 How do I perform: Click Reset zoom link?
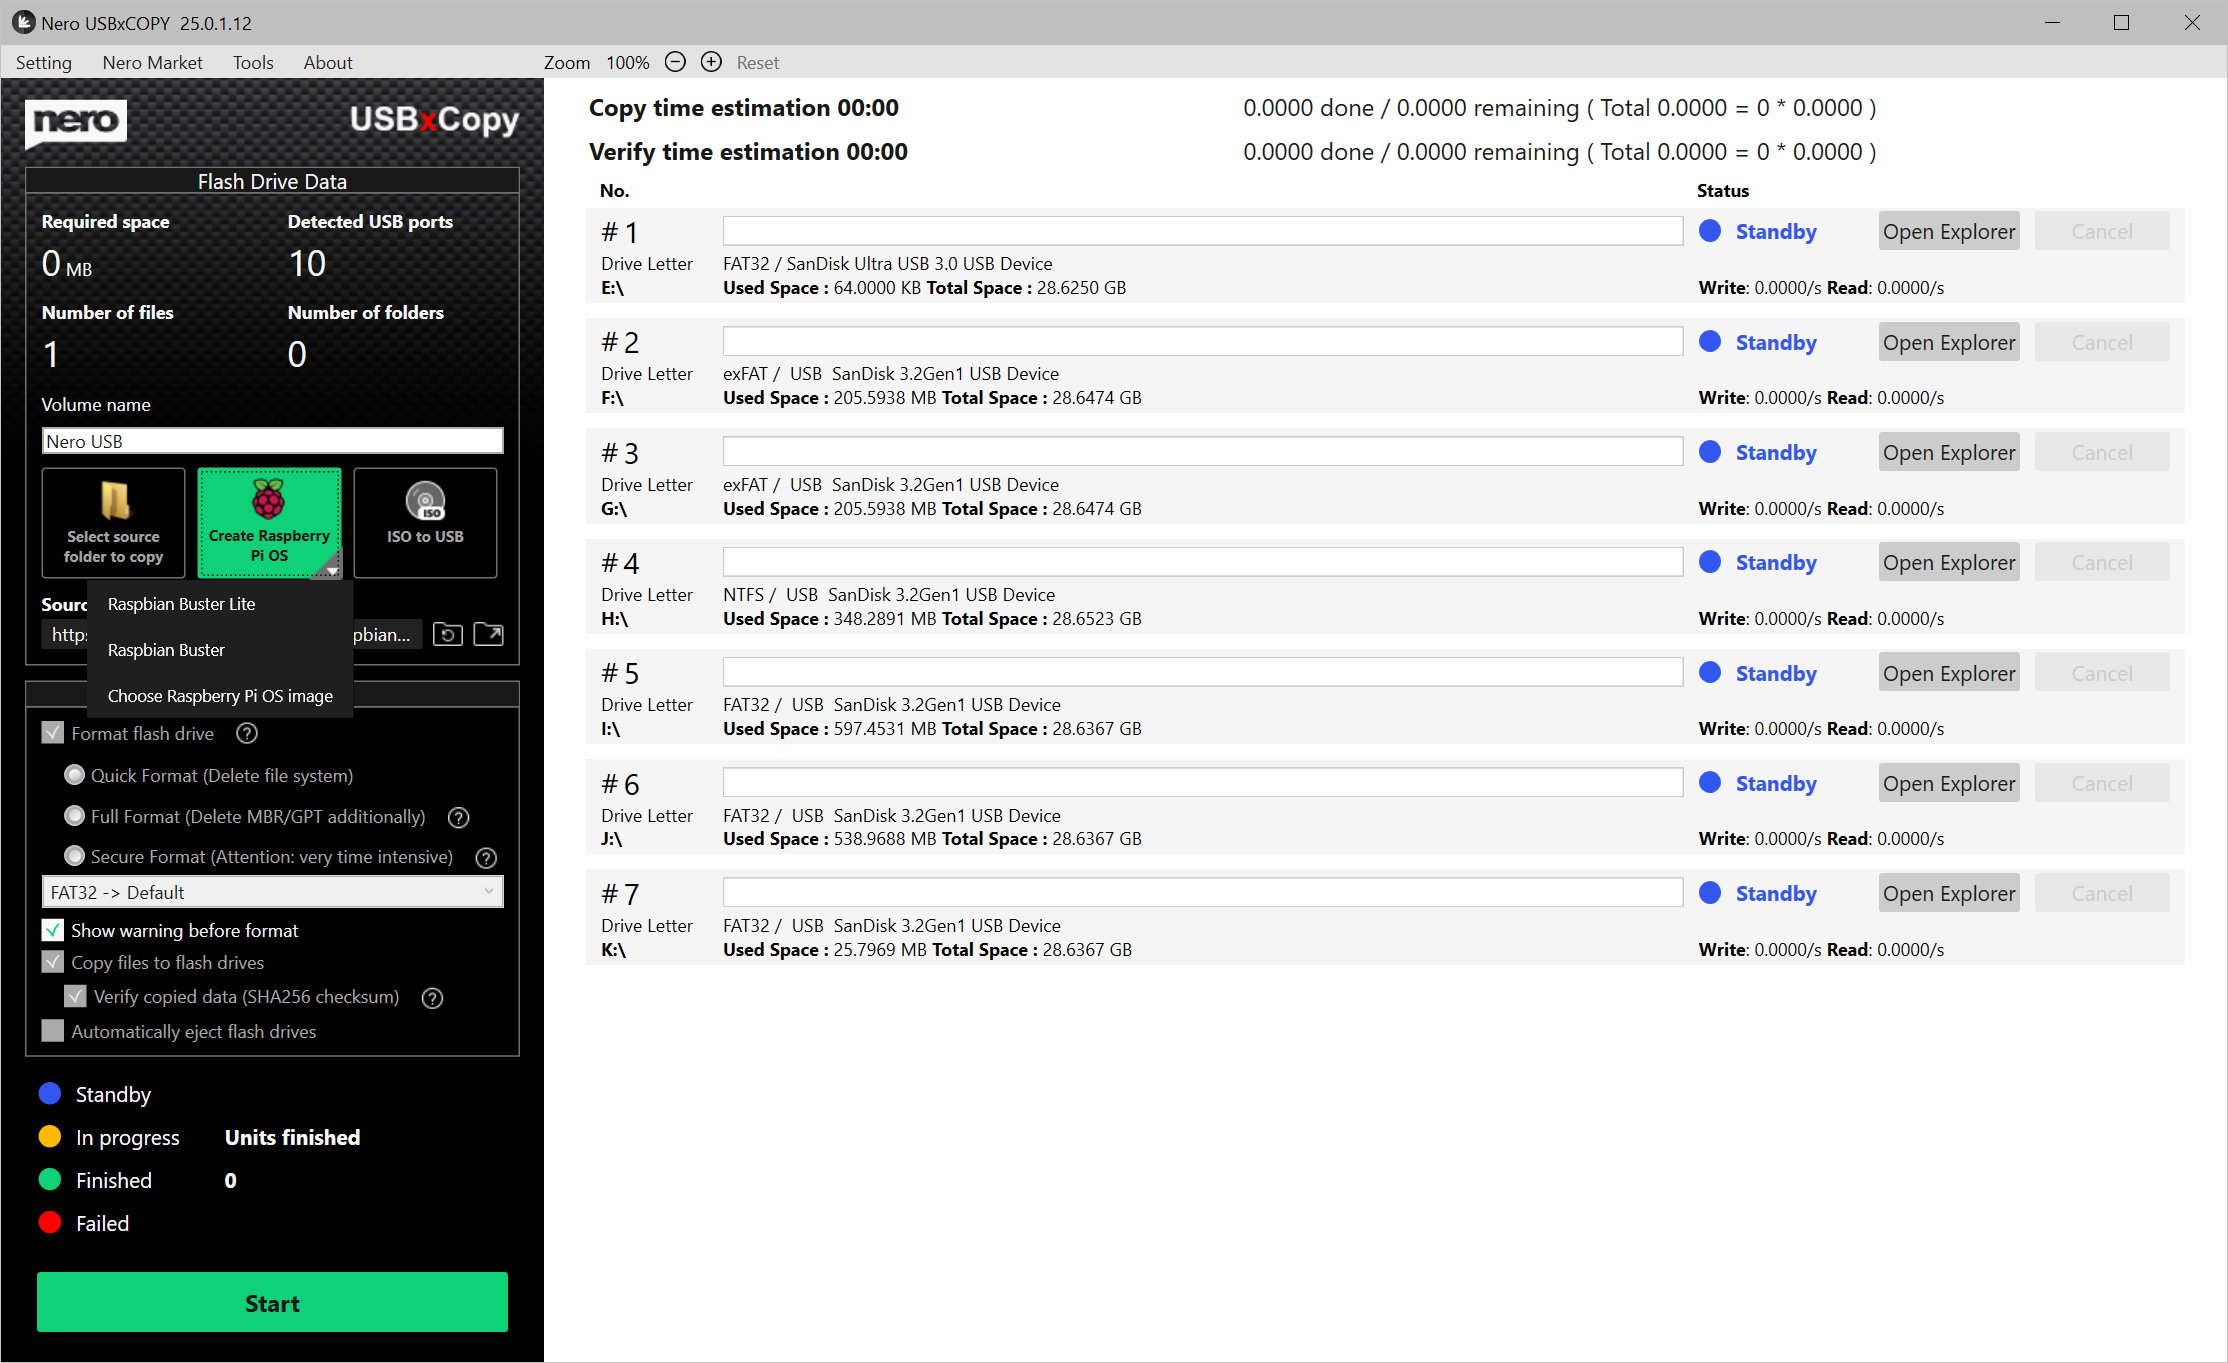[758, 62]
